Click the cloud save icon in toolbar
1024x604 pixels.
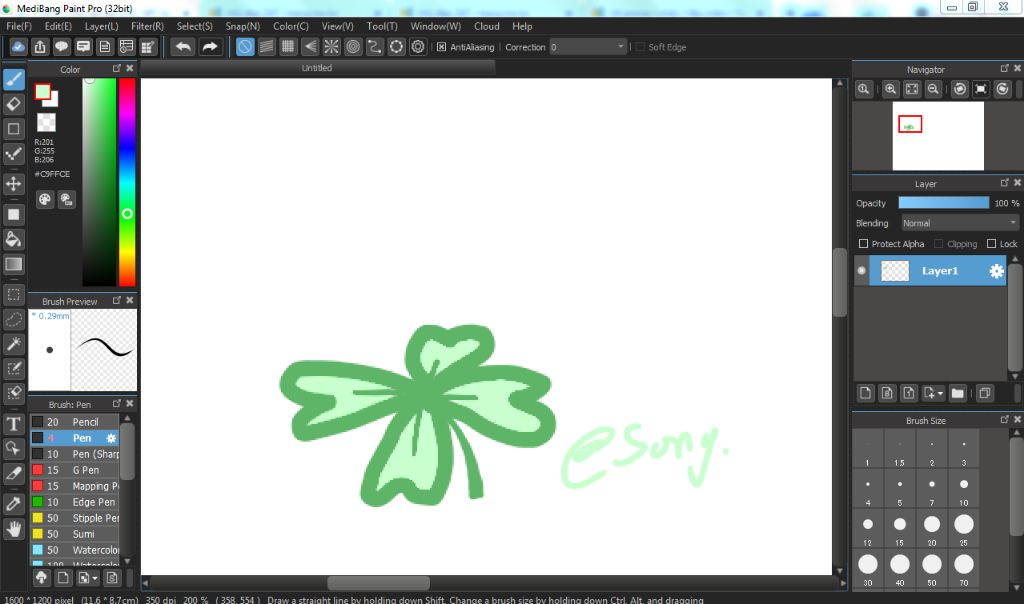click(18, 46)
